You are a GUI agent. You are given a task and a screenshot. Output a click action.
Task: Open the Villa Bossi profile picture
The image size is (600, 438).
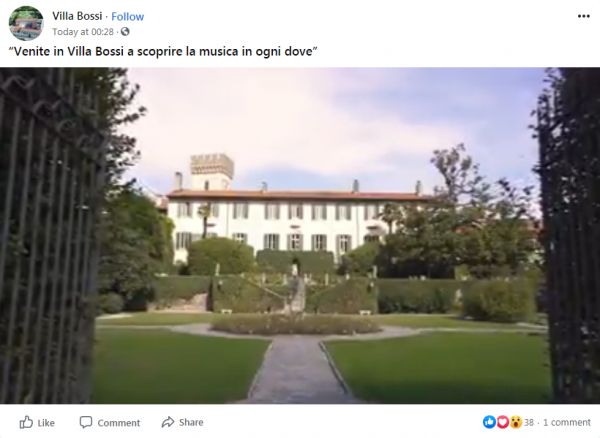click(26, 23)
